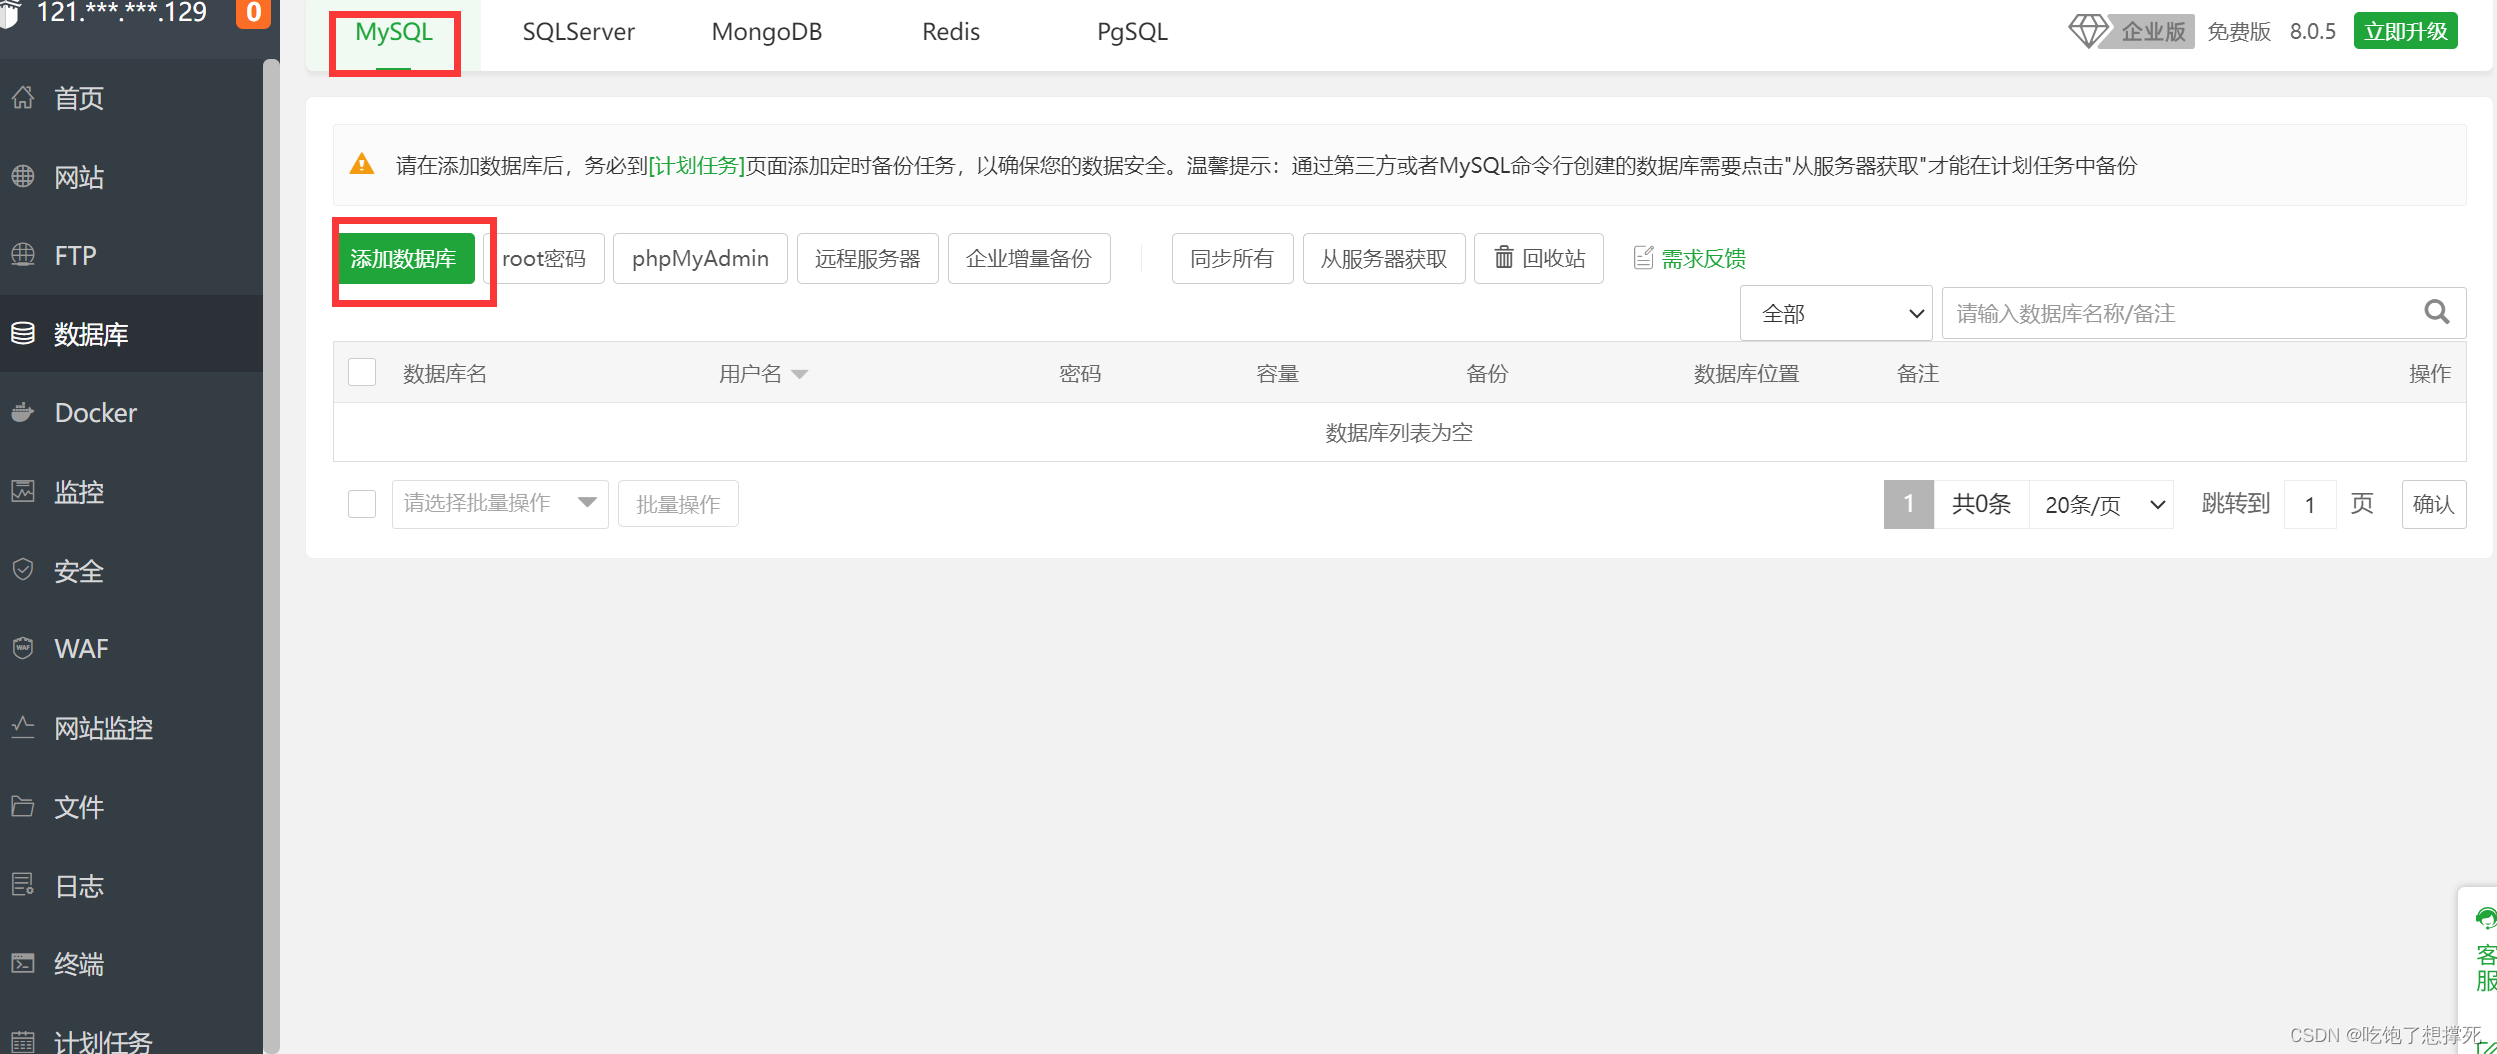Screen dimensions: 2497x1054
Task: Click the 网站监控 chart icon in sidebar
Action: tap(23, 727)
